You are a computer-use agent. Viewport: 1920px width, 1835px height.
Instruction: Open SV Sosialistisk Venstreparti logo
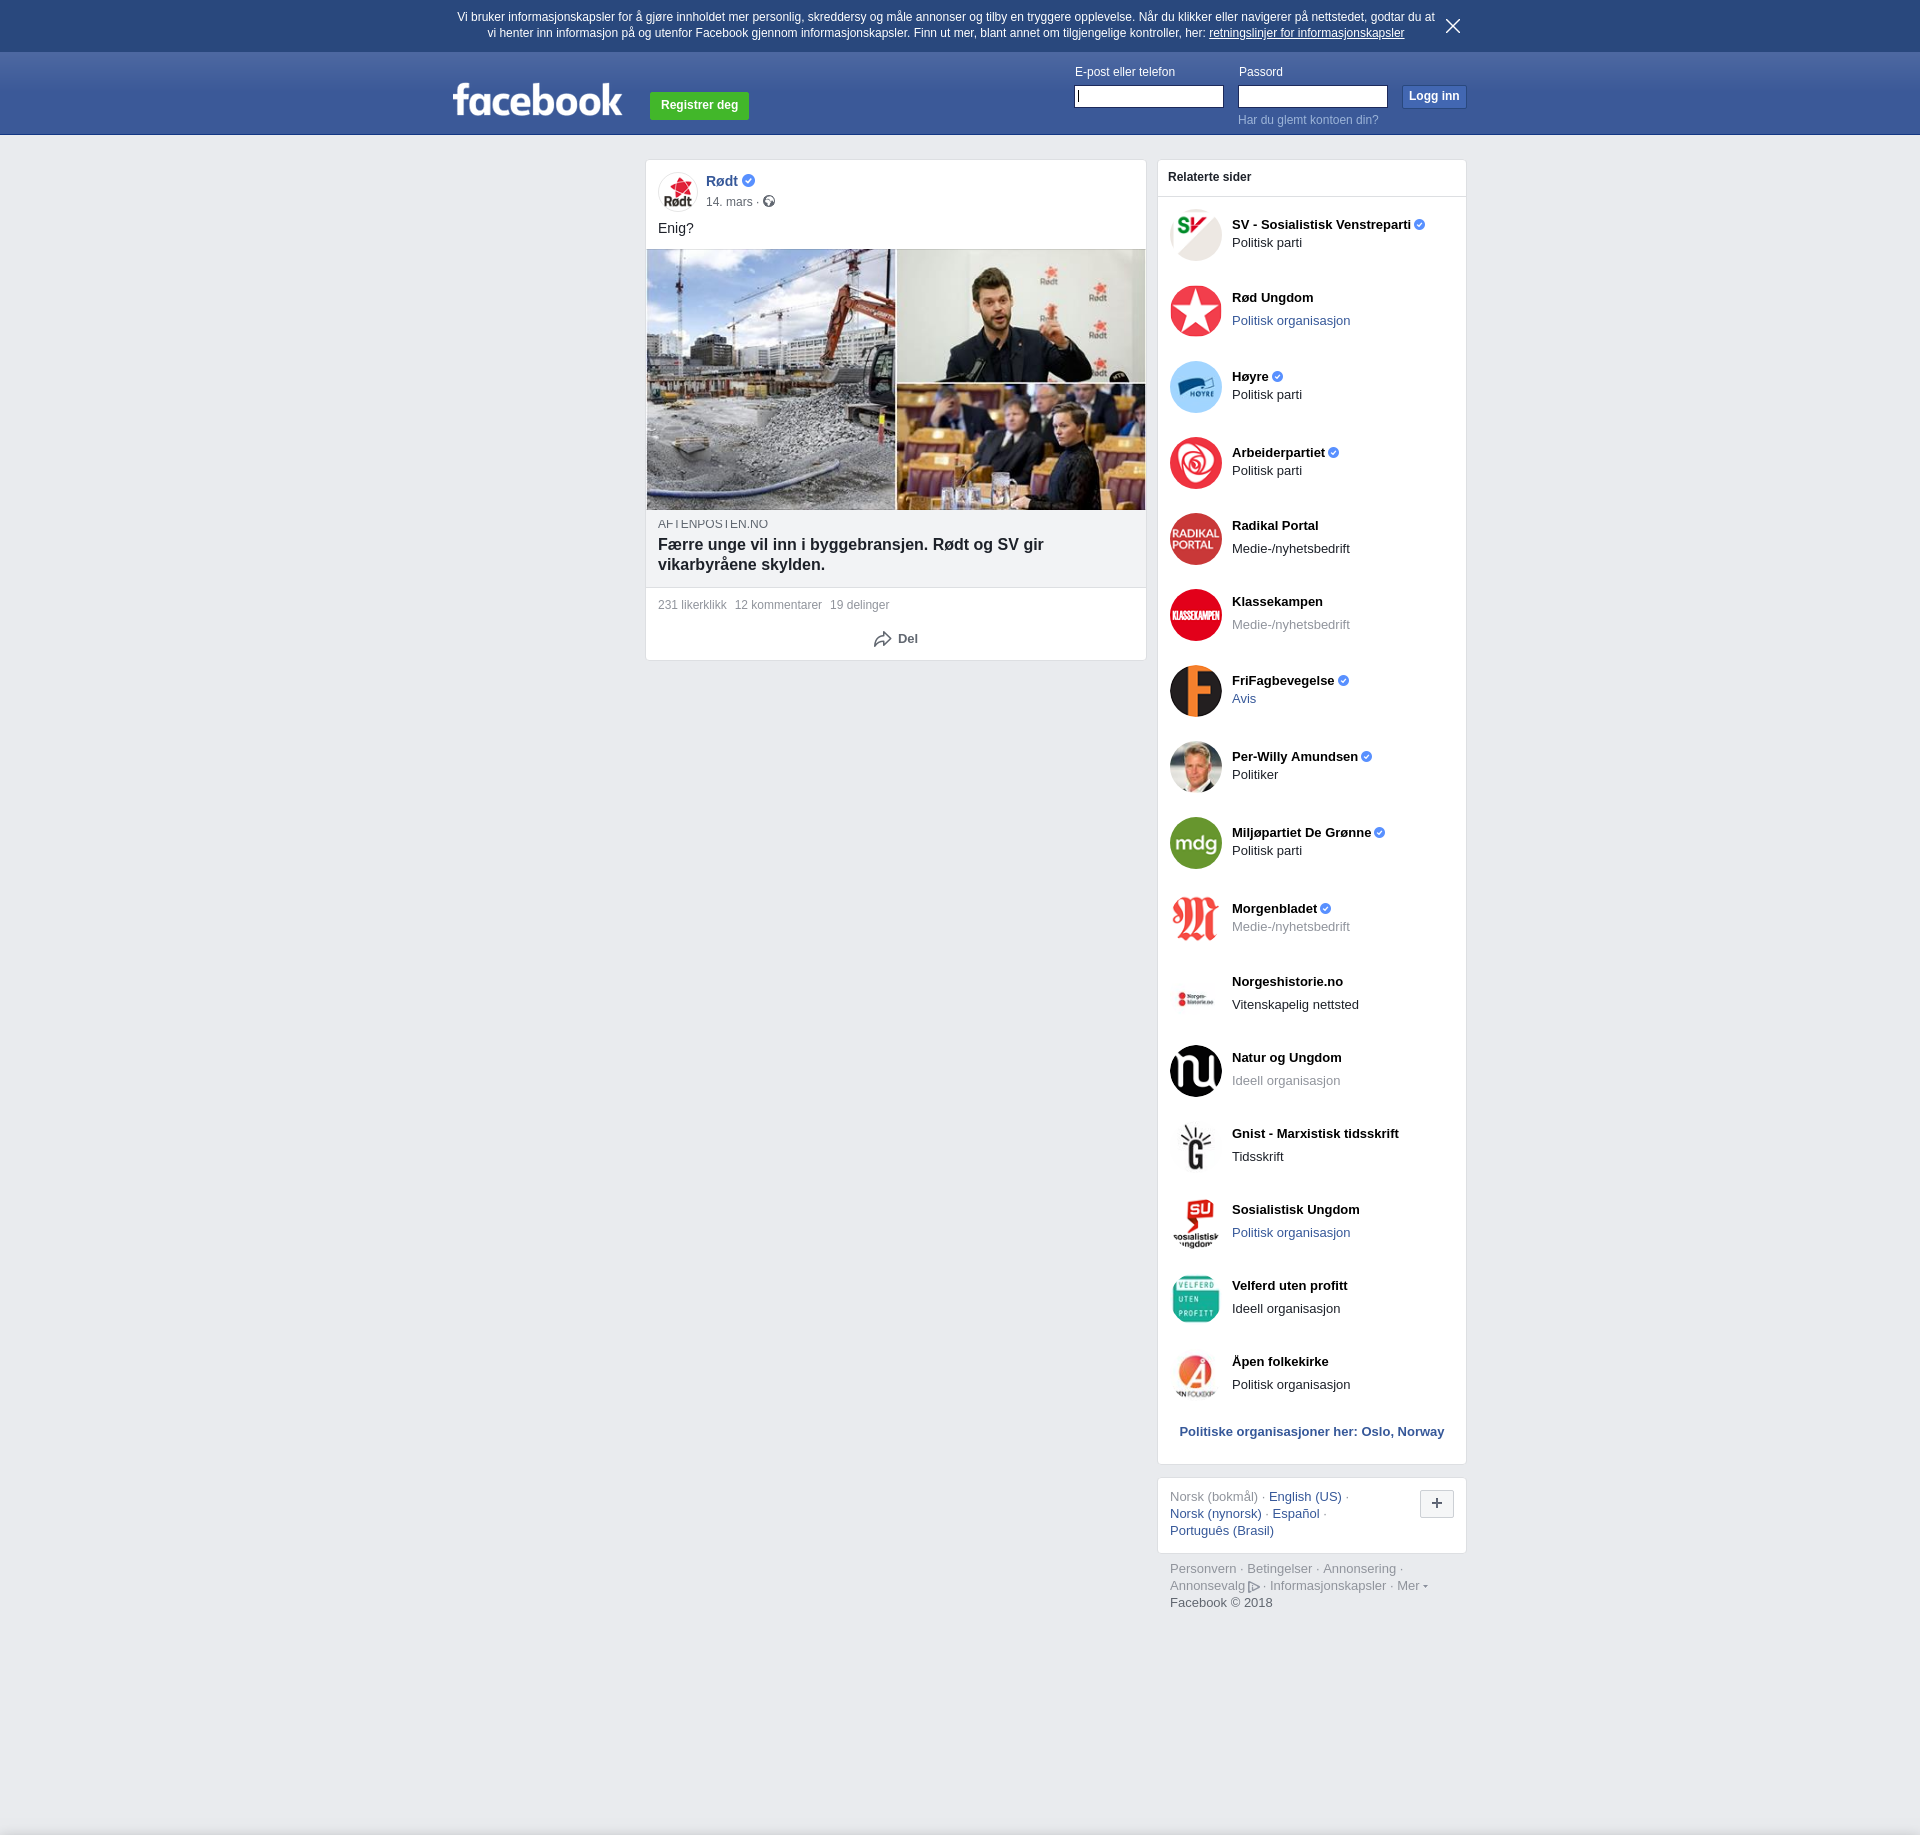[x=1196, y=235]
